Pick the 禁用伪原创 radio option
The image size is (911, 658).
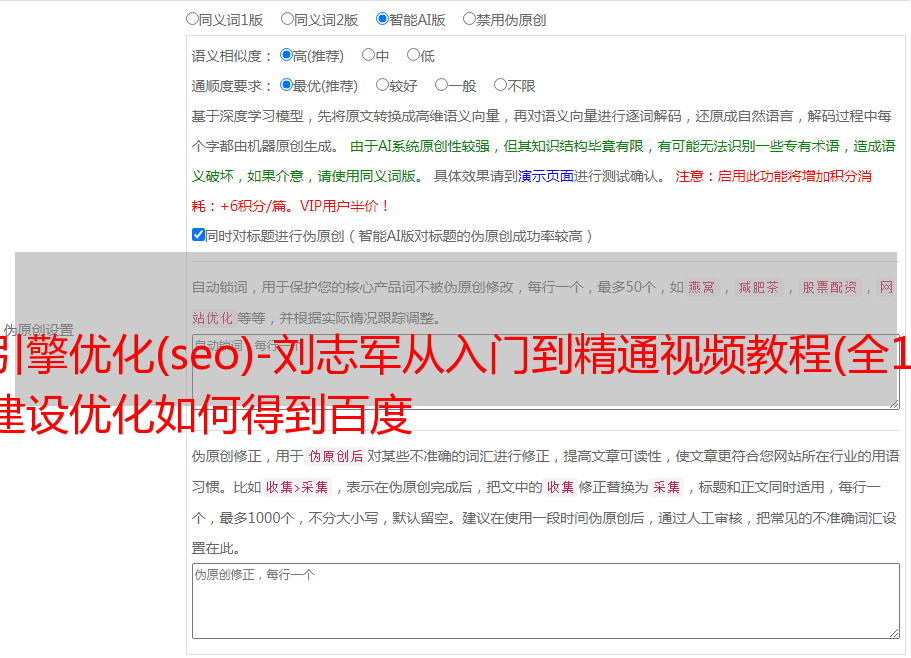[x=469, y=19]
